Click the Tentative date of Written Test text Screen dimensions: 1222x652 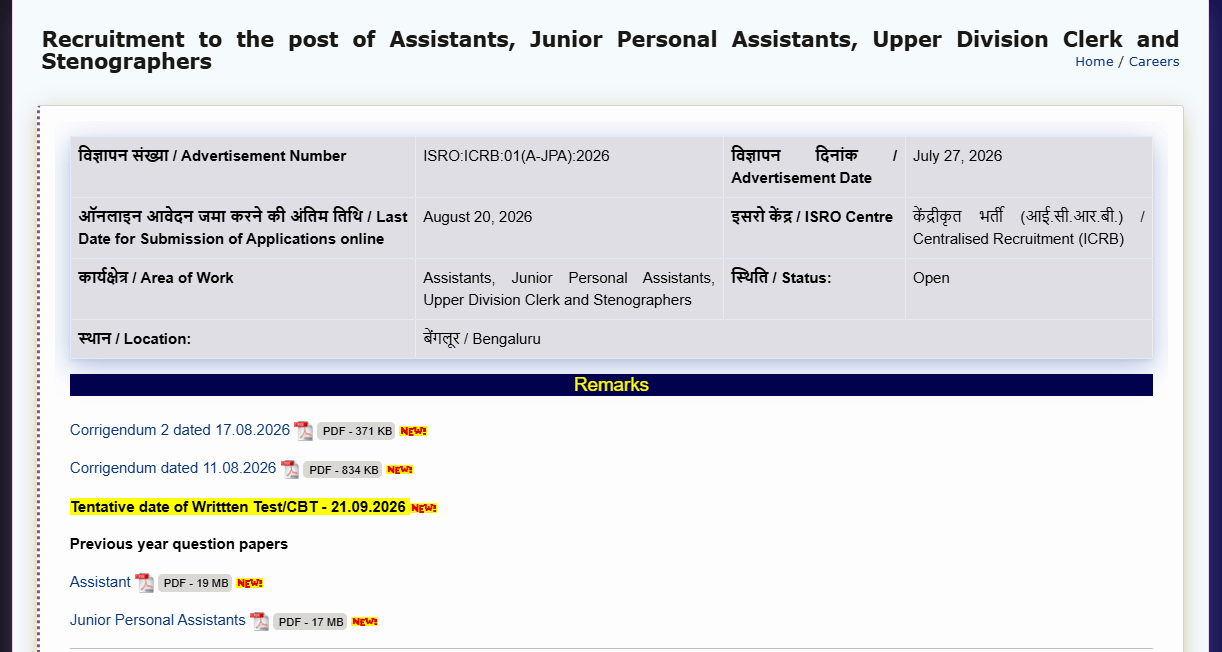(x=238, y=507)
